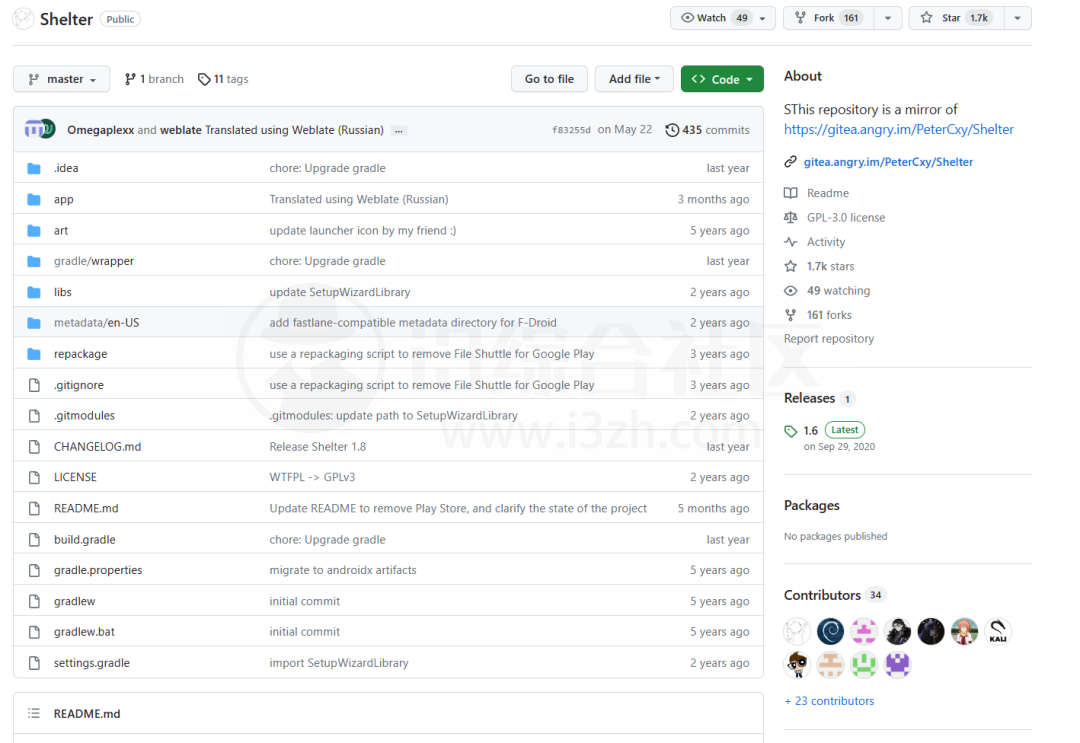Open the green Code dropdown
The height and width of the screenshot is (743, 1080).
coord(722,79)
